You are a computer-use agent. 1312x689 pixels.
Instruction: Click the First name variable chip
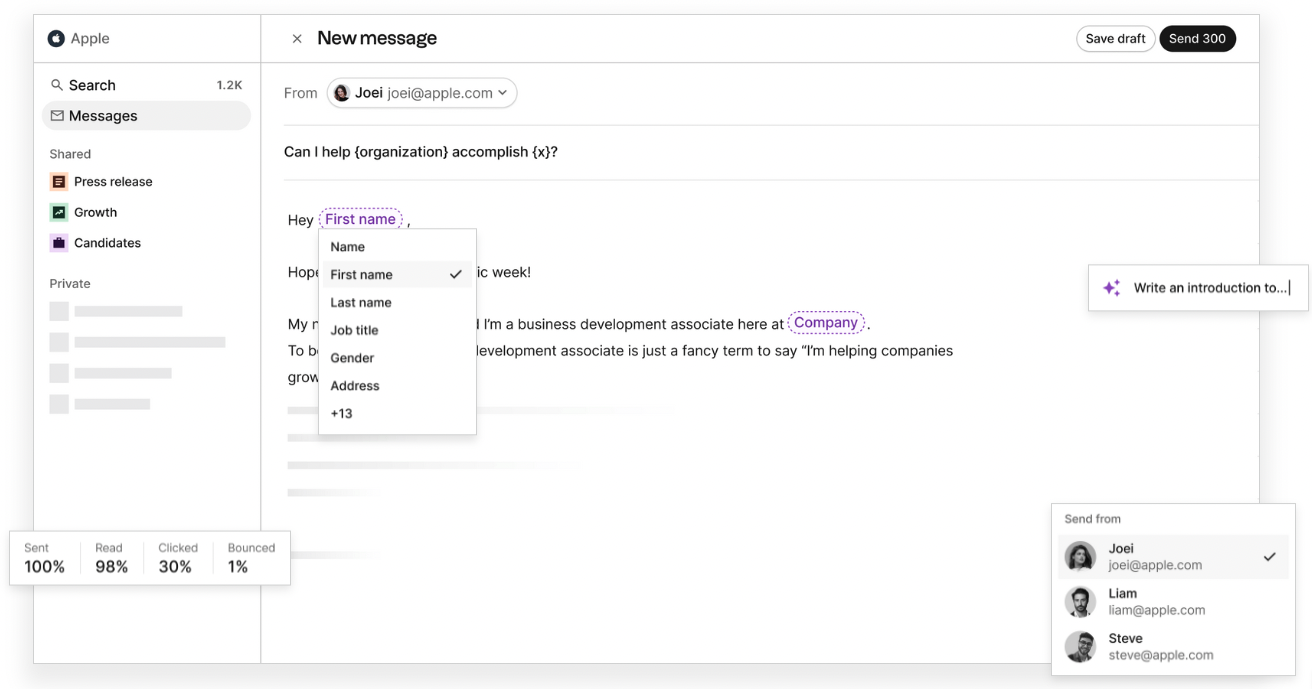click(361, 219)
